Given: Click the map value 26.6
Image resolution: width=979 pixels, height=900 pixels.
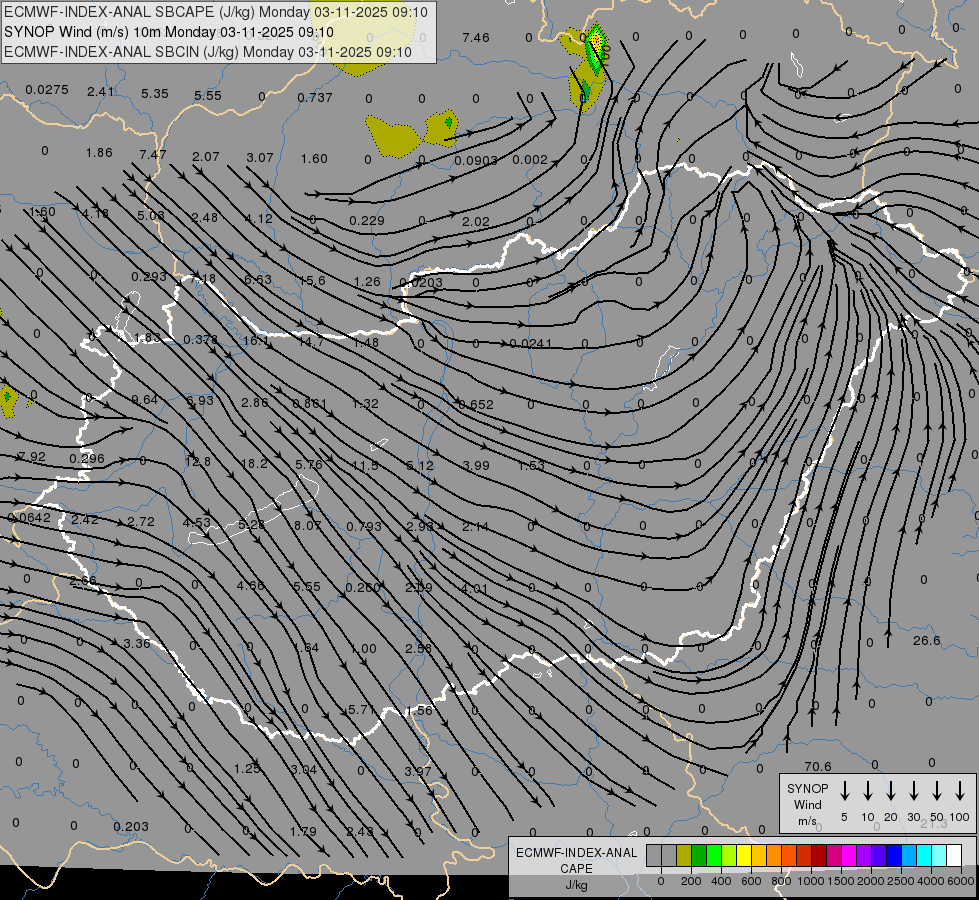Looking at the screenshot, I should (927, 641).
